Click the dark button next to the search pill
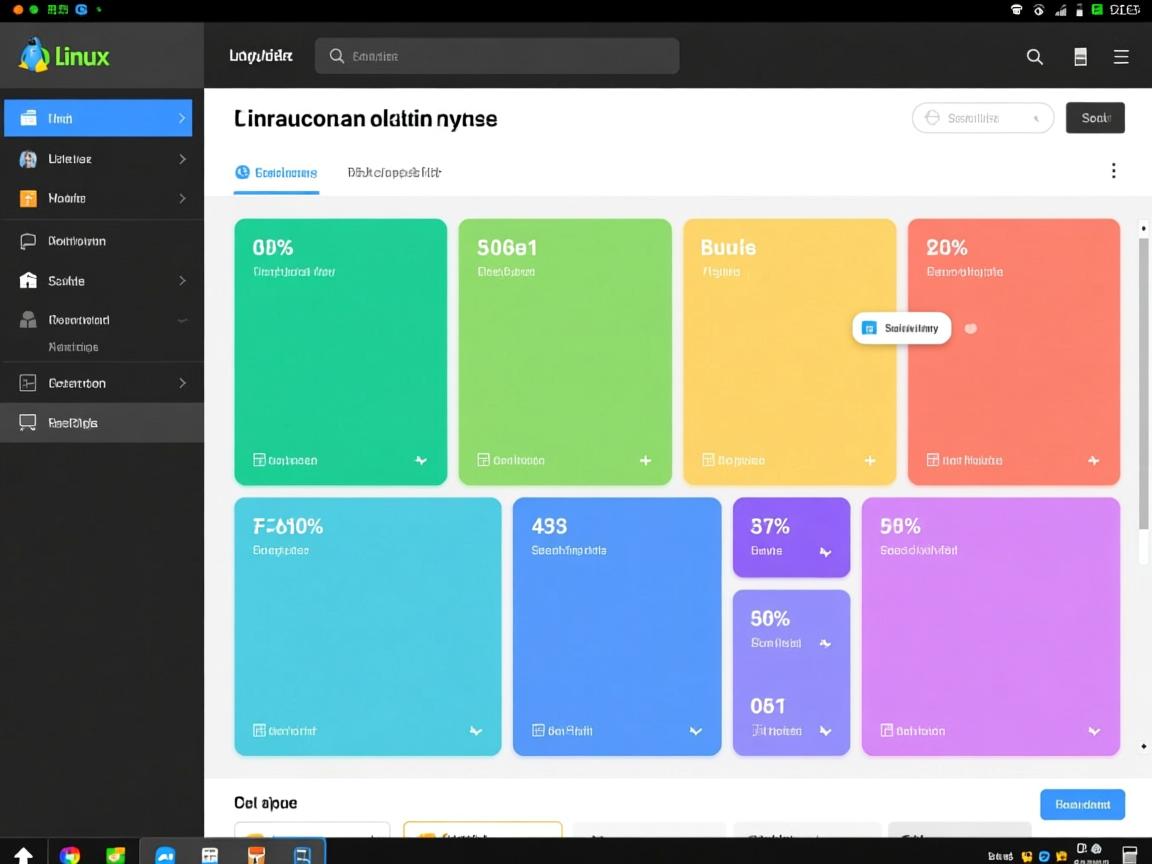The image size is (1152, 864). 1095,118
